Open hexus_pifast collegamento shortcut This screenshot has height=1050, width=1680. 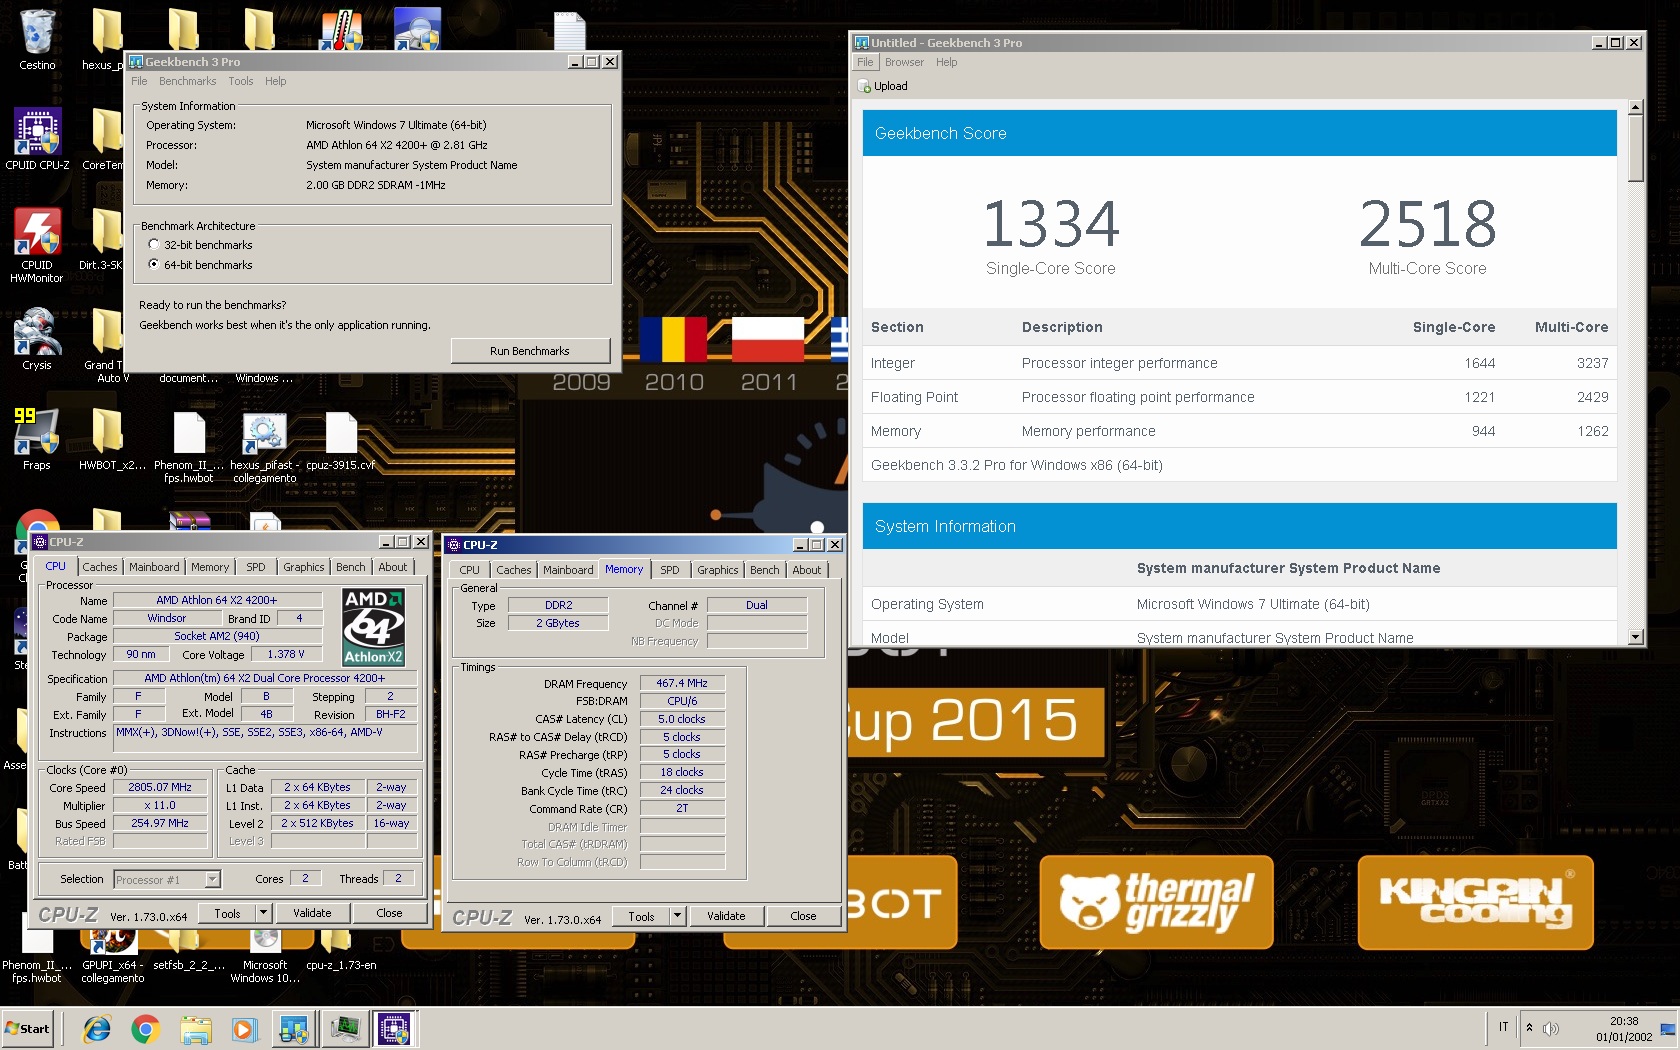tap(265, 445)
